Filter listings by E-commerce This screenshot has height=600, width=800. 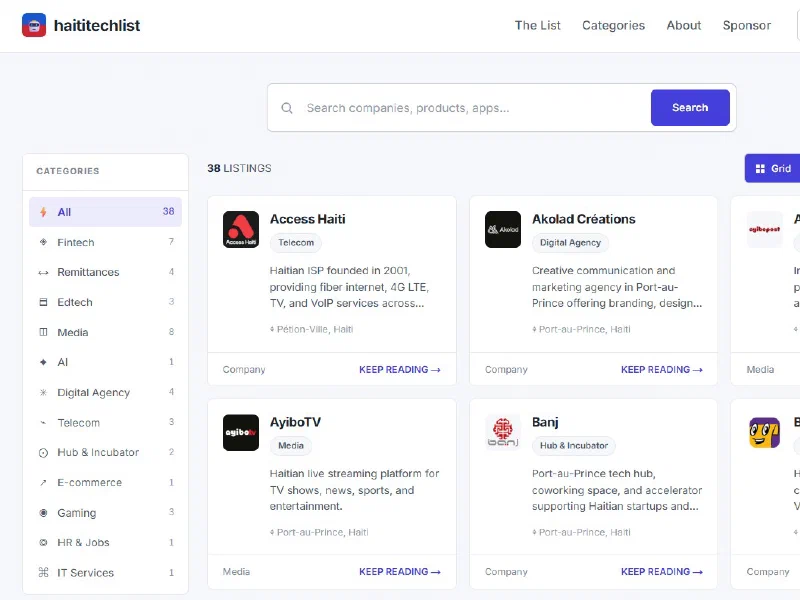coord(106,483)
